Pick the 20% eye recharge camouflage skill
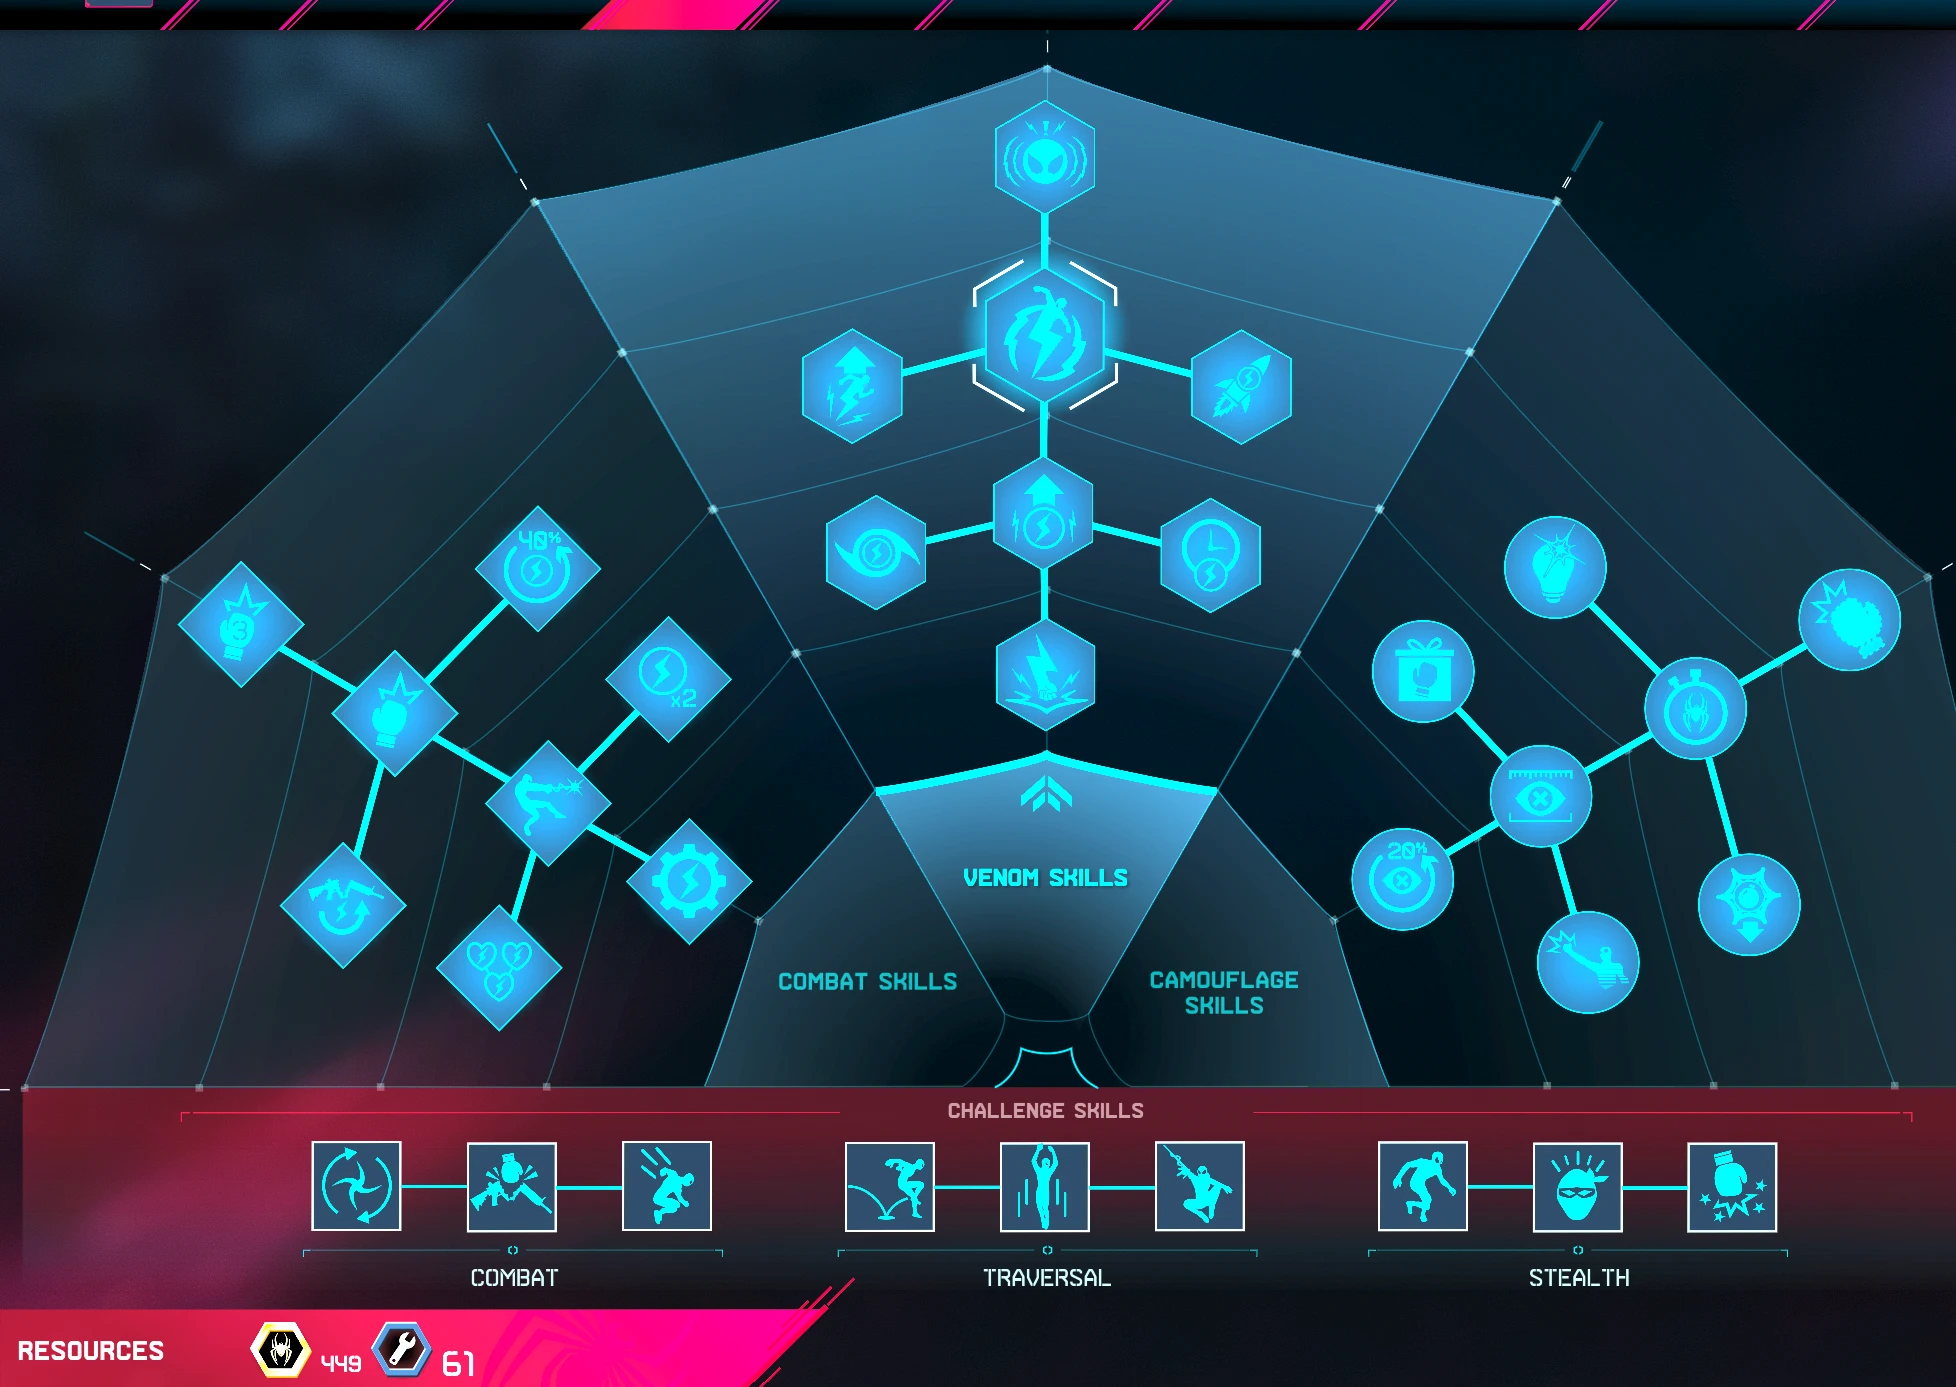1956x1387 pixels. [1403, 880]
